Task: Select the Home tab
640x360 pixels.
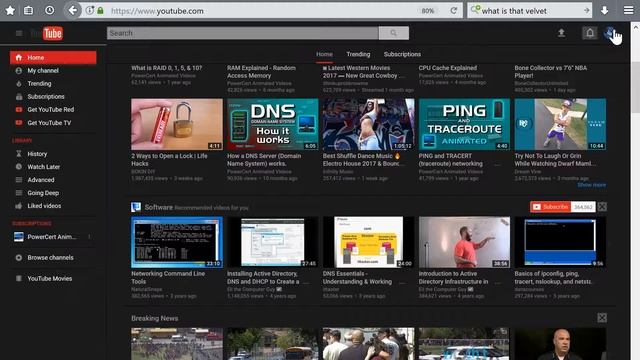Action: pos(324,54)
